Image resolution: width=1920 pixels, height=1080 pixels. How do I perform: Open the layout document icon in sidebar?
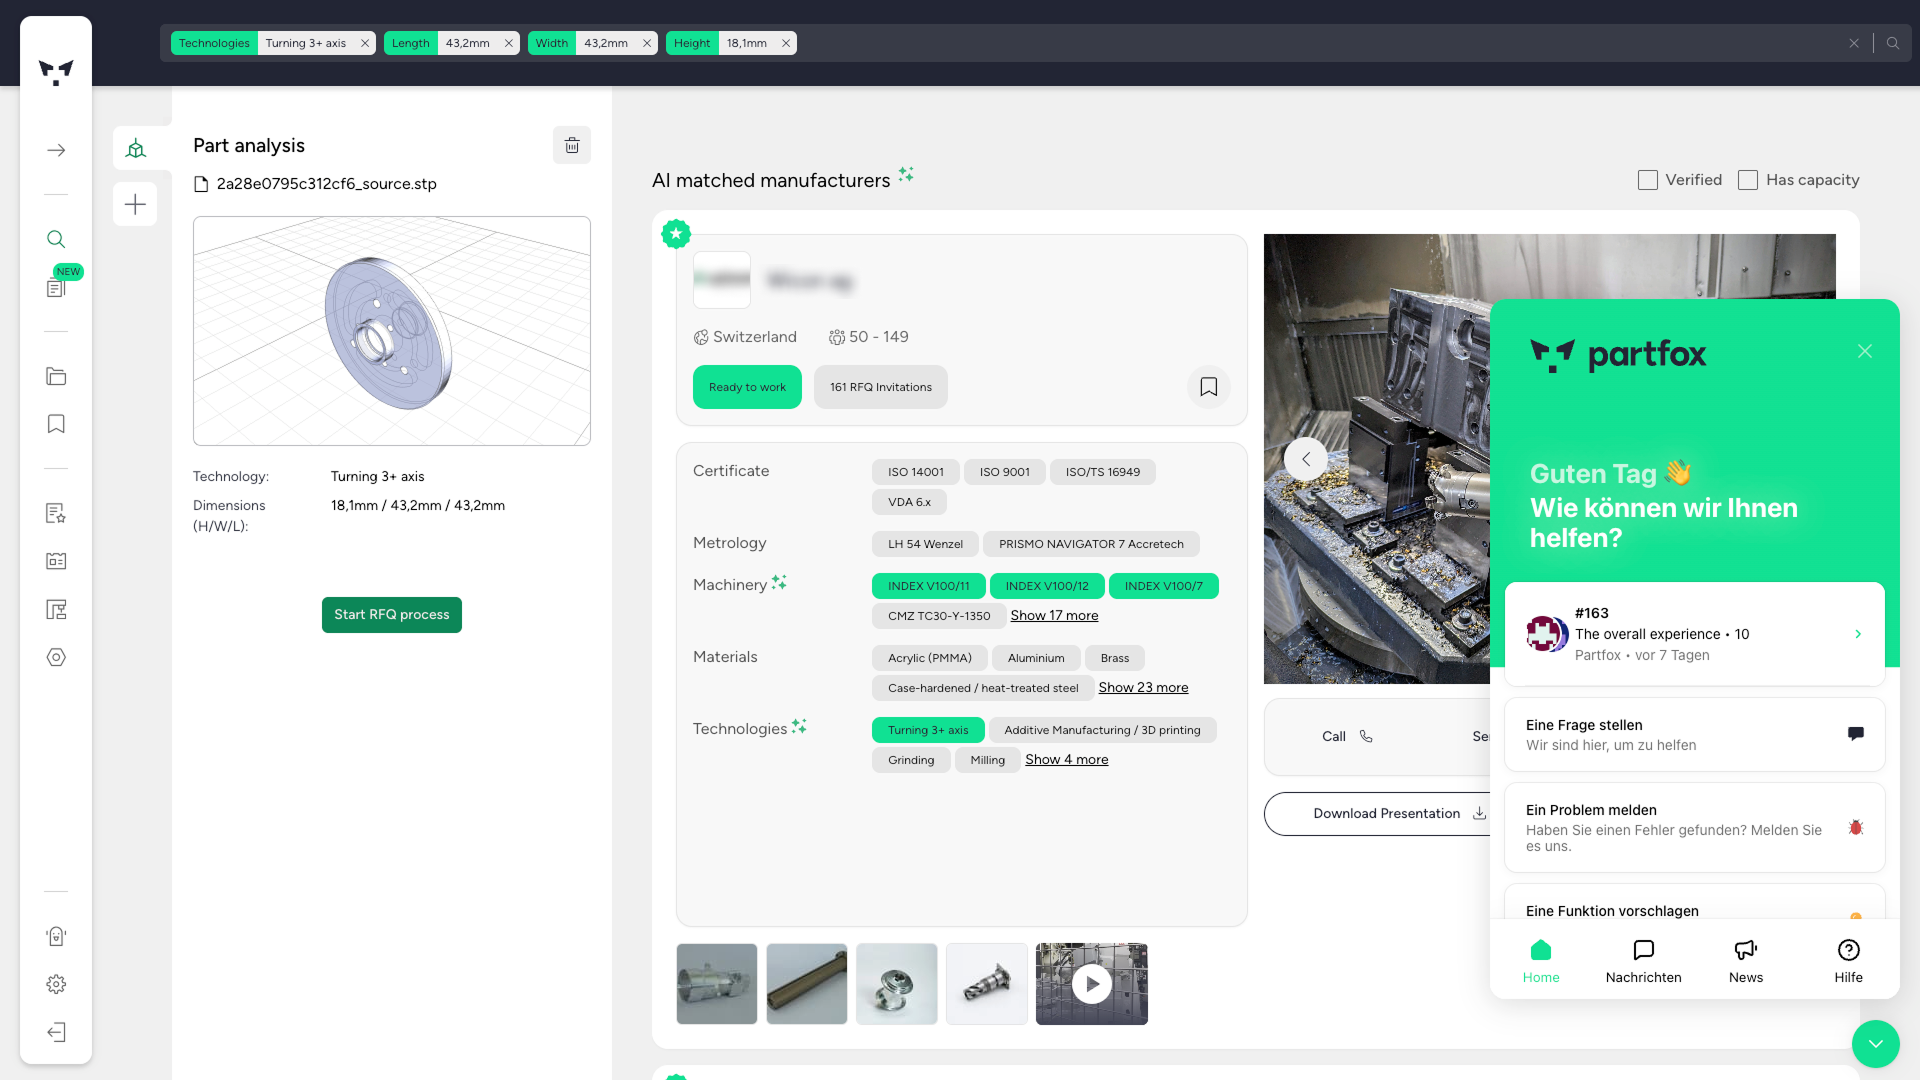(x=56, y=609)
